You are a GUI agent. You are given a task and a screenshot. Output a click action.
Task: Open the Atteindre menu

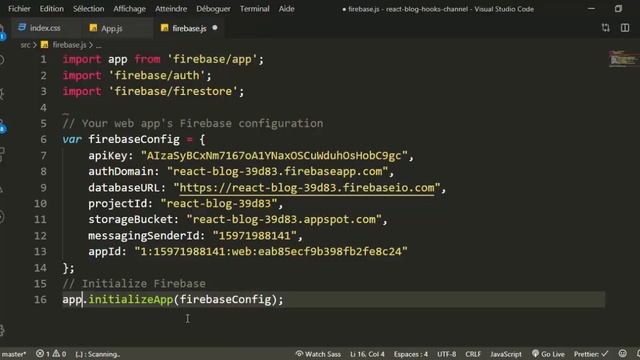tap(171, 9)
